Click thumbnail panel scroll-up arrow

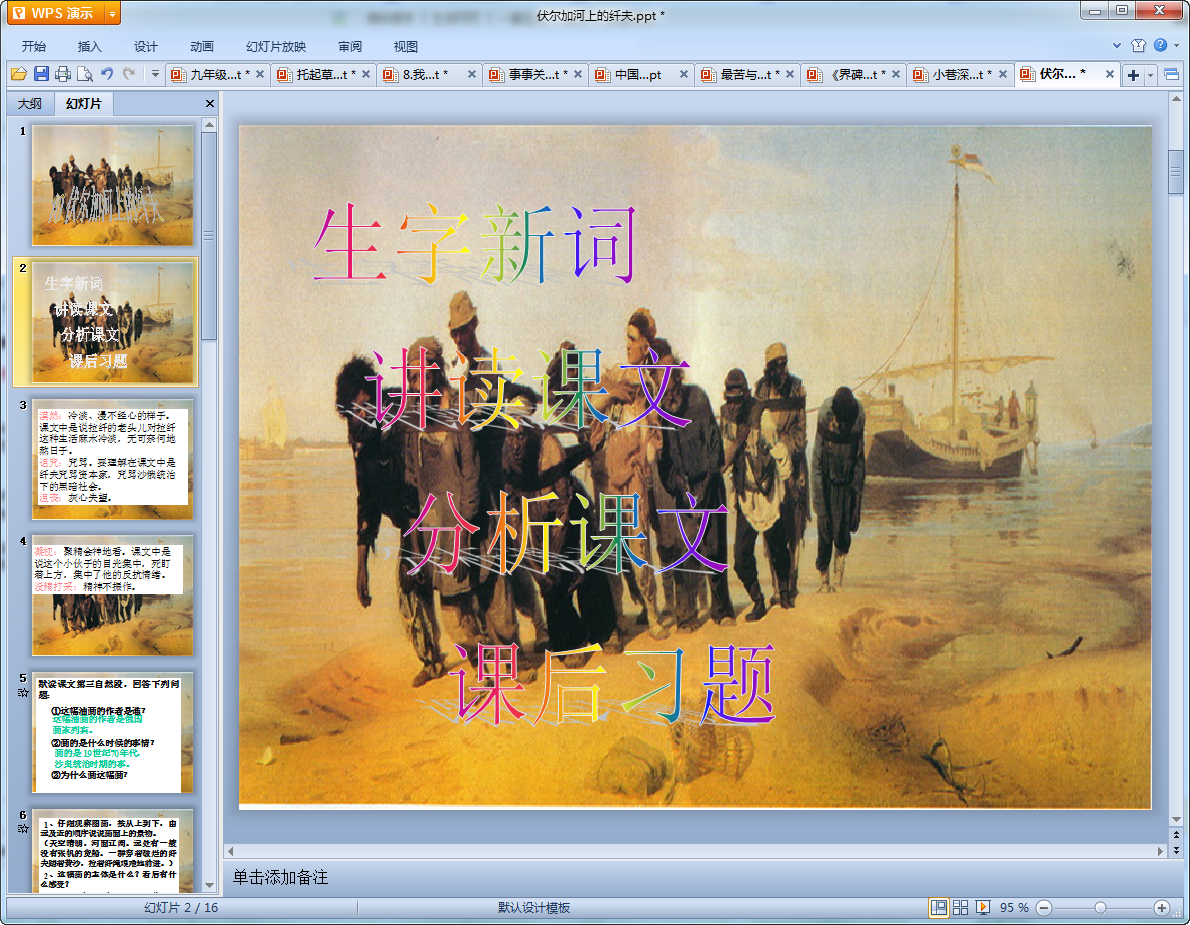209,124
